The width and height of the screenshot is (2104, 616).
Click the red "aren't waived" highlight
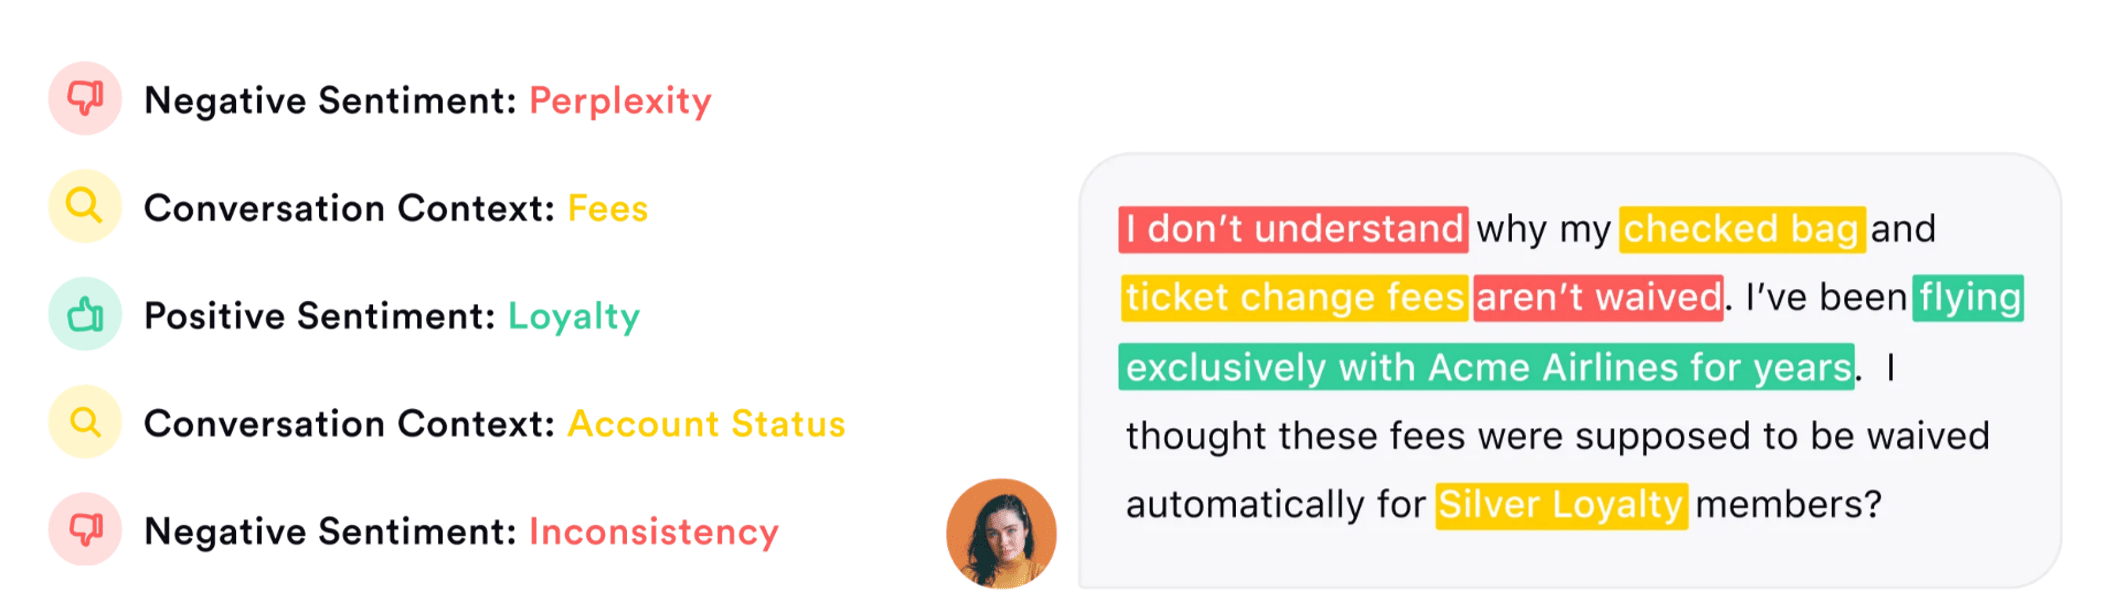pos(1598,298)
